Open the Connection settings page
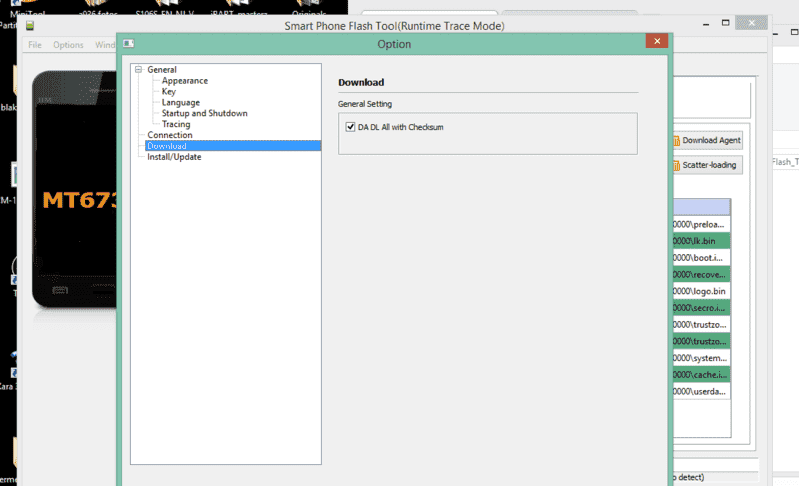This screenshot has height=486, width=799. 170,135
